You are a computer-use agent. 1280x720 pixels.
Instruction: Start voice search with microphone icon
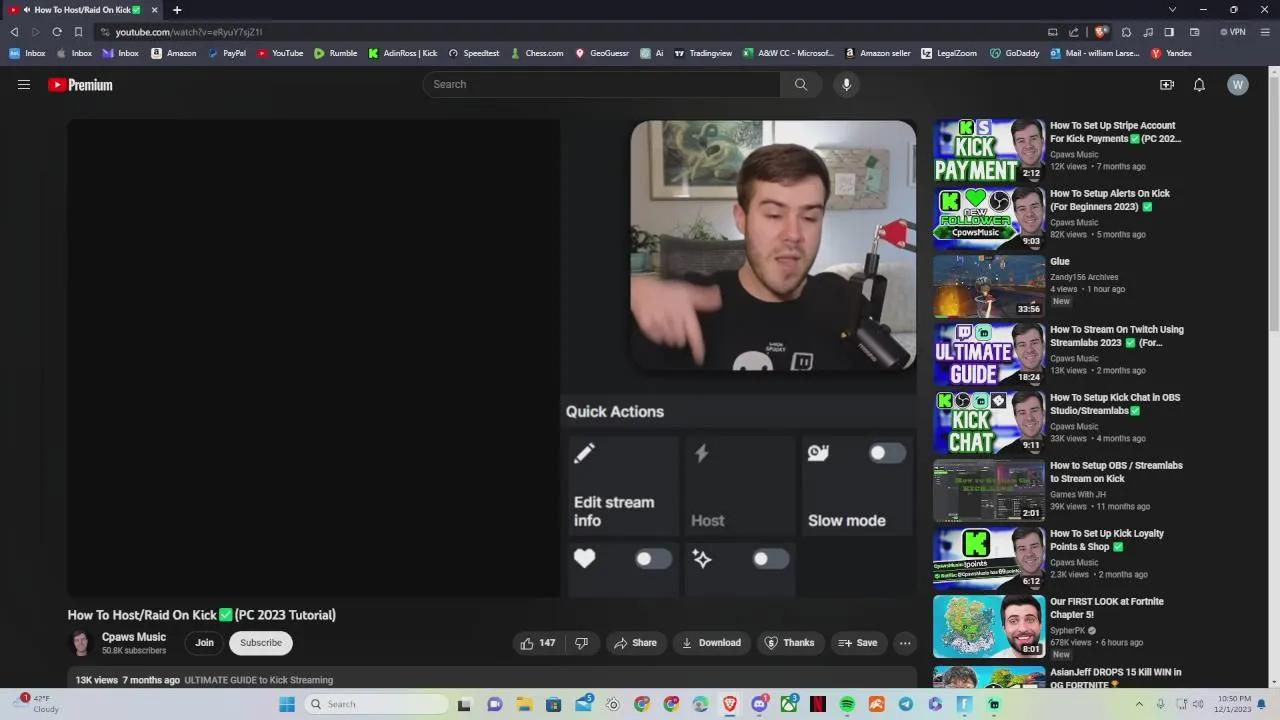[x=846, y=85]
